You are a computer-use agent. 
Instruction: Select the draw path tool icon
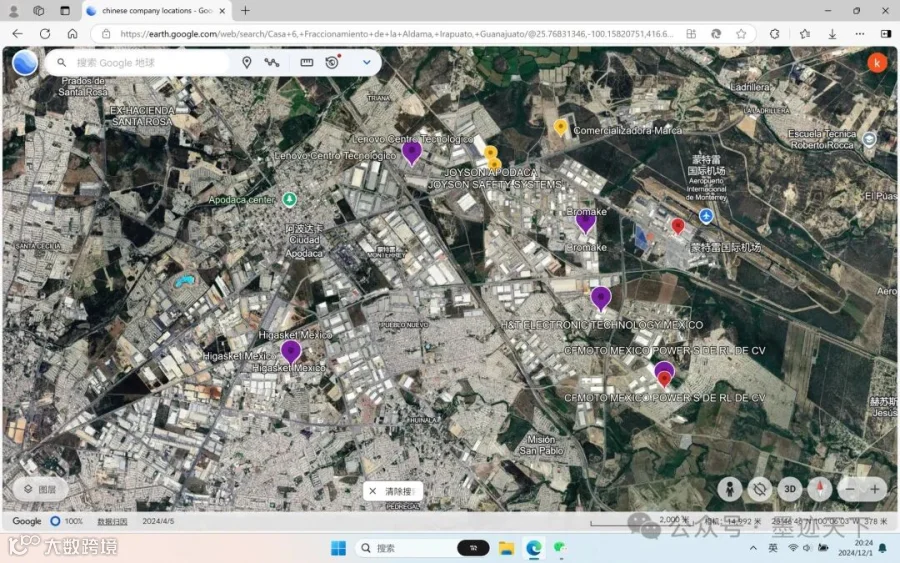[272, 63]
